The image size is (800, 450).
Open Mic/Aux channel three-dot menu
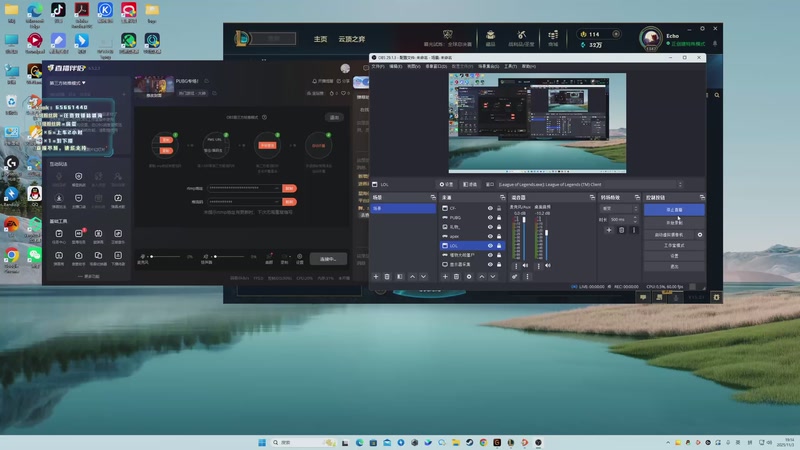point(516,265)
